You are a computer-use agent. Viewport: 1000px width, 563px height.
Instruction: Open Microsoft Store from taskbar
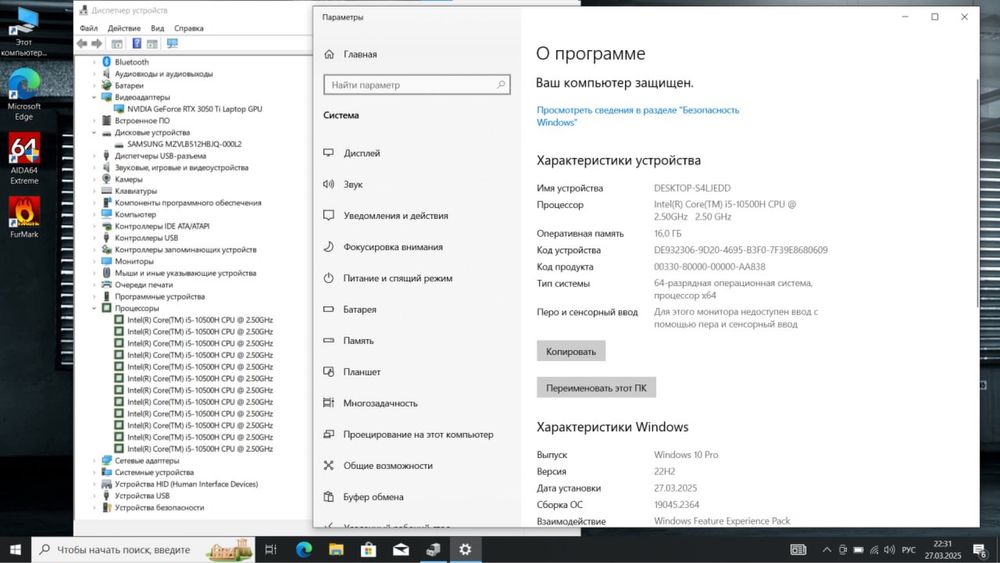pyautogui.click(x=368, y=550)
